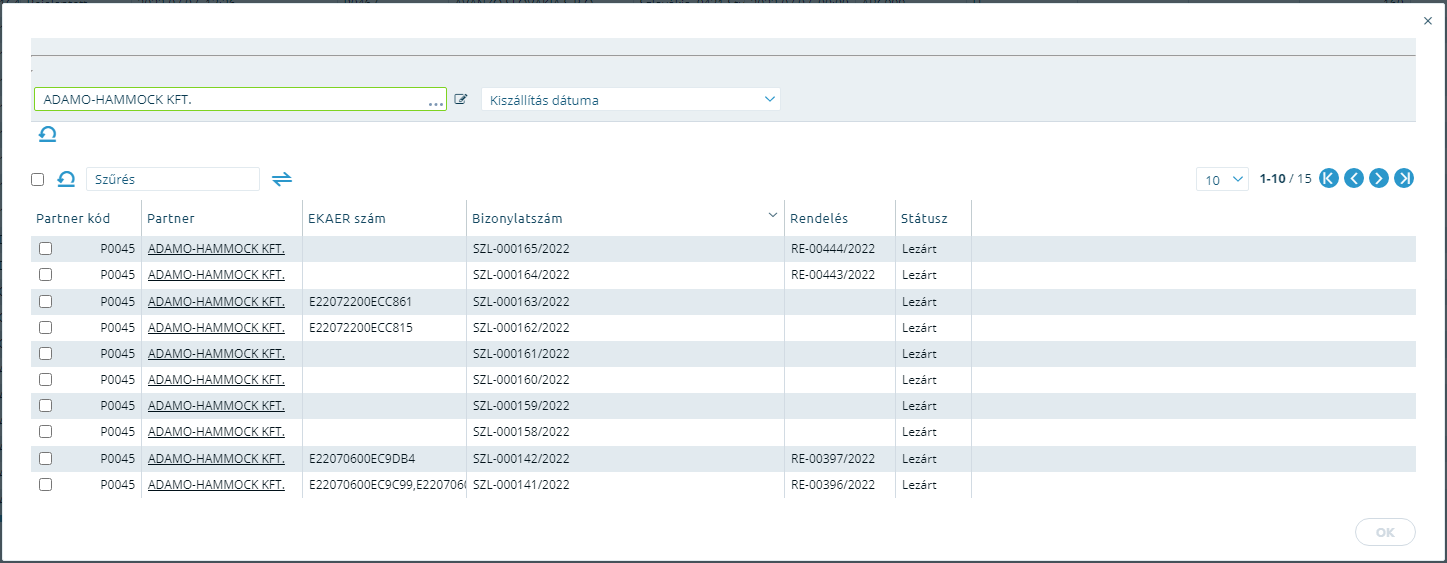Screen dimensions: 1447x563
Task: Click the 1-10 / 15 page counter
Action: tap(1285, 179)
